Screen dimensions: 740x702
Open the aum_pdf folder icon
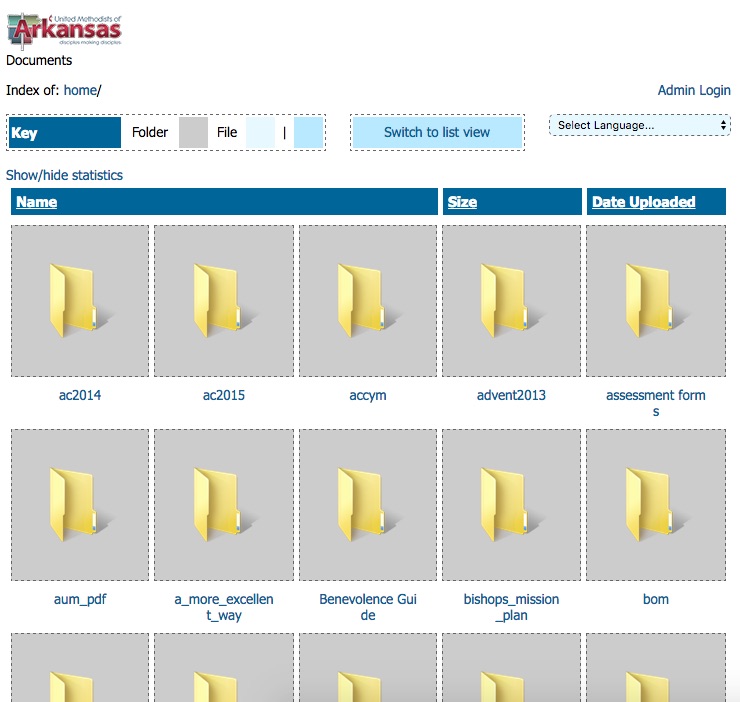tap(80, 505)
